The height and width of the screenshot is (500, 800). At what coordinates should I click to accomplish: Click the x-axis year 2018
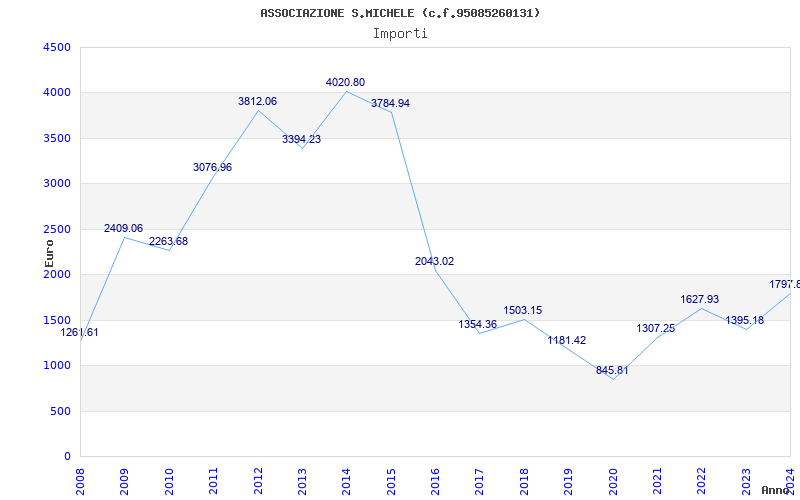point(524,481)
